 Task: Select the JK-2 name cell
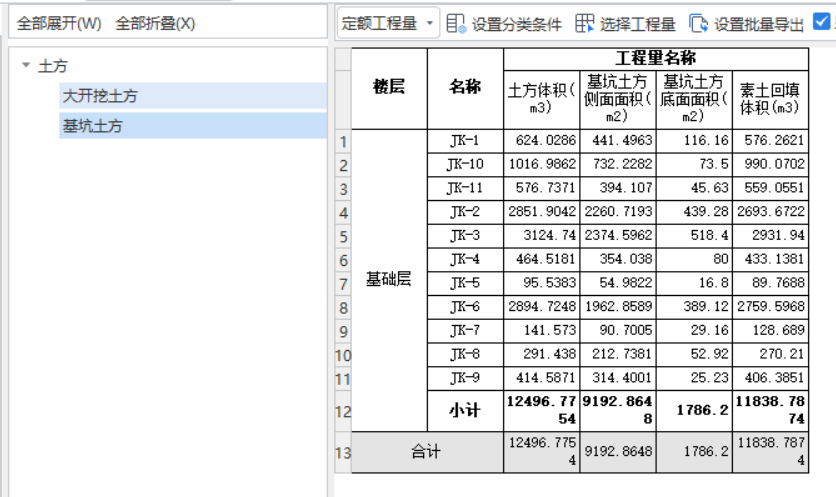[x=465, y=212]
